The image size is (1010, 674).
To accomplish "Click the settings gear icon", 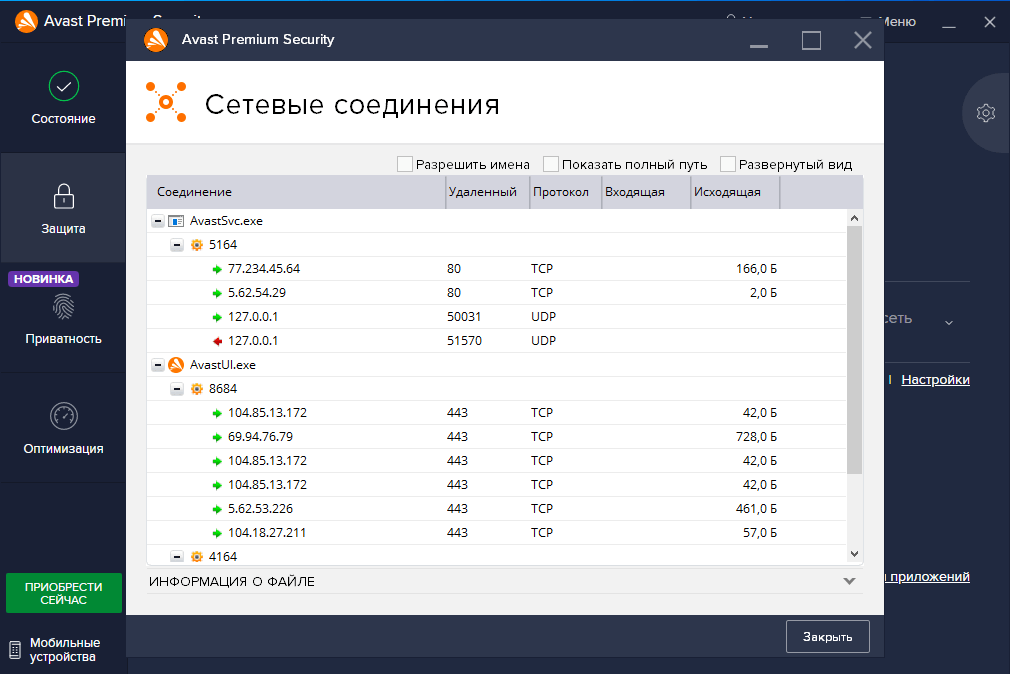I will click(985, 113).
